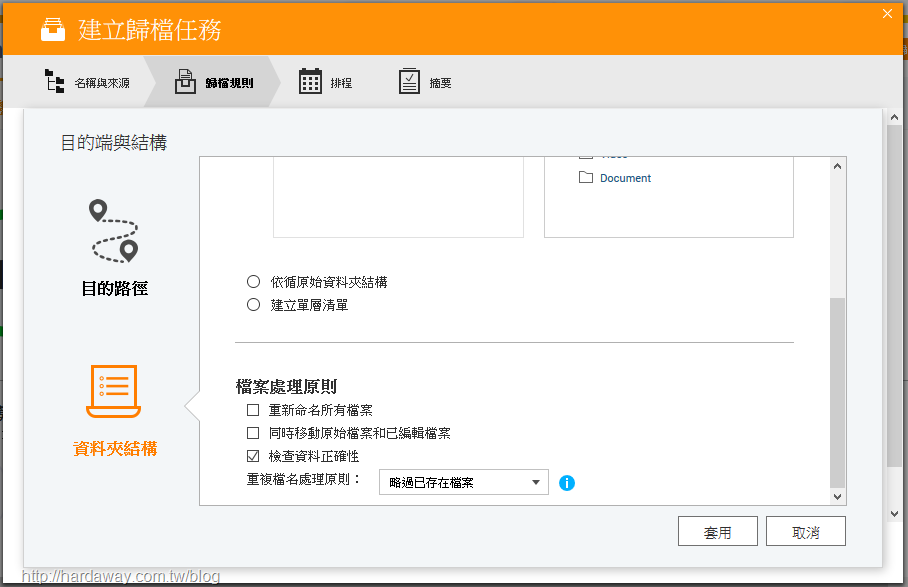This screenshot has width=908, height=587.
Task: Click the inner panel scrollbar thumb
Action: (837, 393)
